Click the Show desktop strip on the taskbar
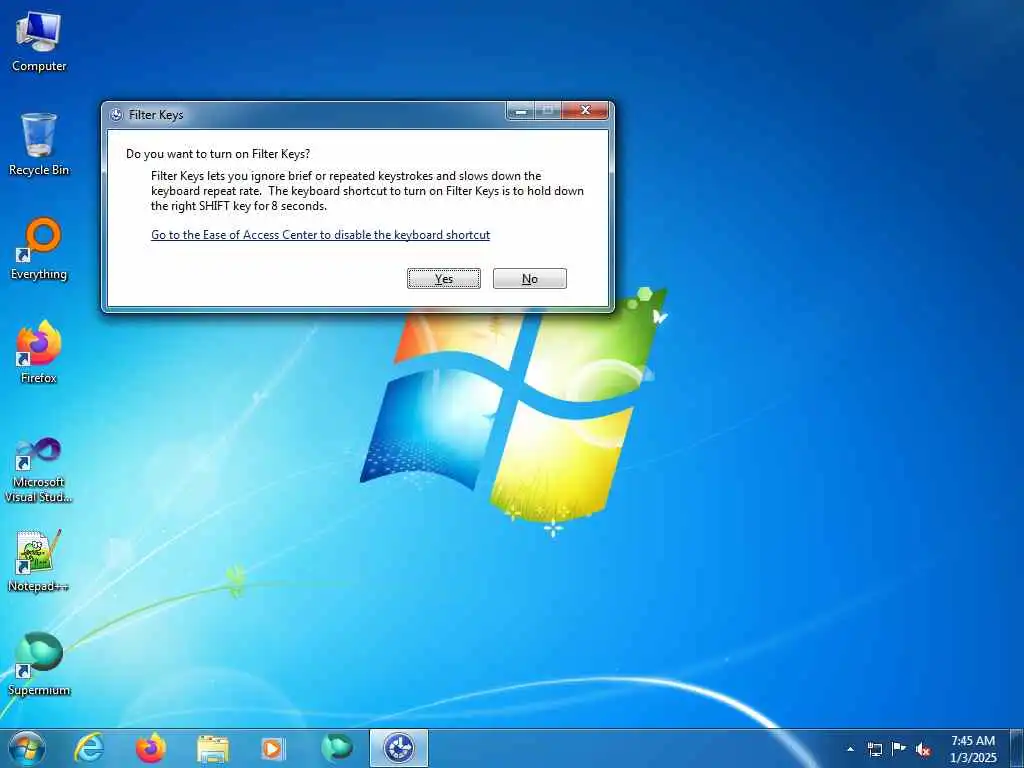Screen dimensions: 1024x768 (1016, 748)
